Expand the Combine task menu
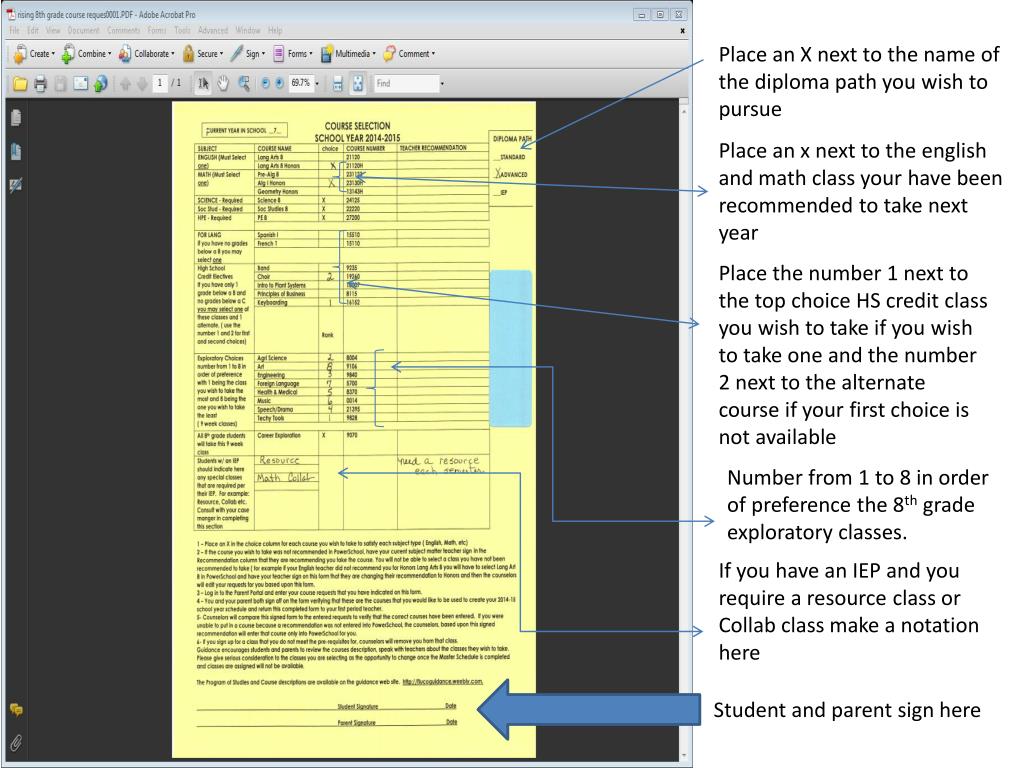 [x=86, y=54]
